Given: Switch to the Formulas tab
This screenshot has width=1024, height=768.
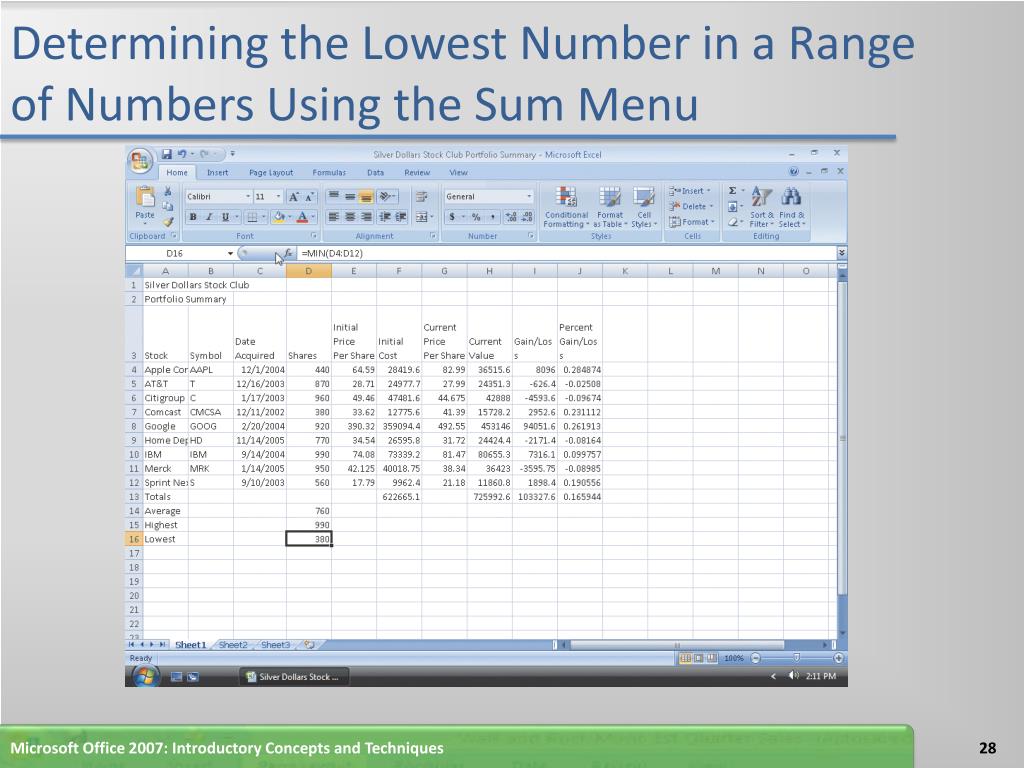Looking at the screenshot, I should click(329, 172).
